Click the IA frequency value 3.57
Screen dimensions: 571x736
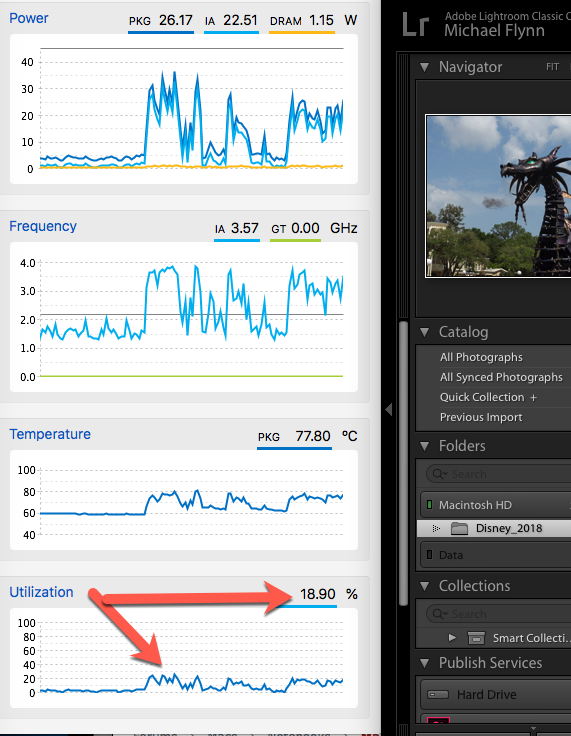click(245, 229)
